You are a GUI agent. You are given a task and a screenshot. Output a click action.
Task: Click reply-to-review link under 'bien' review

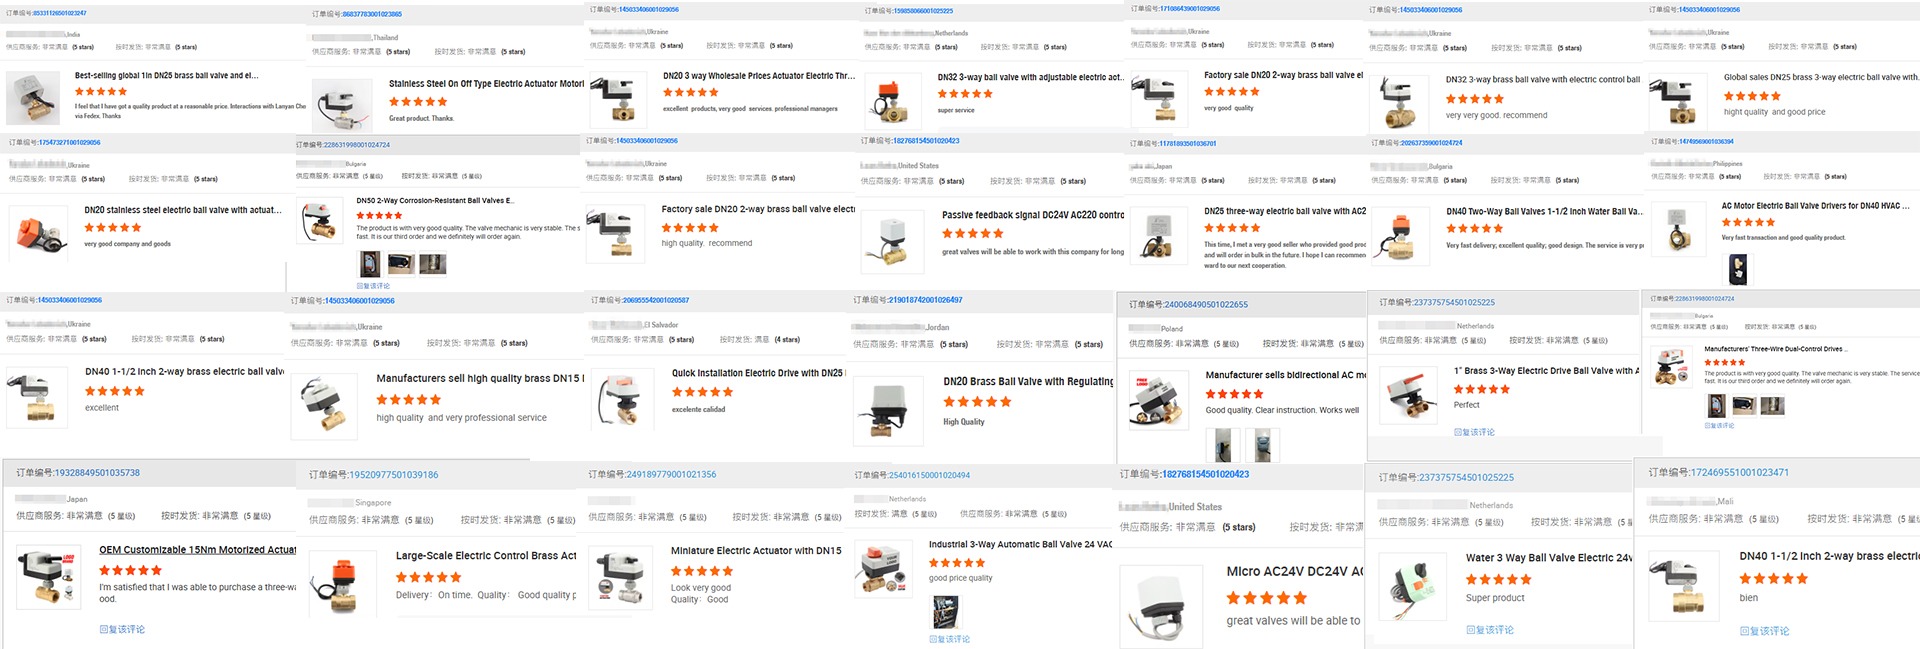1765,631
